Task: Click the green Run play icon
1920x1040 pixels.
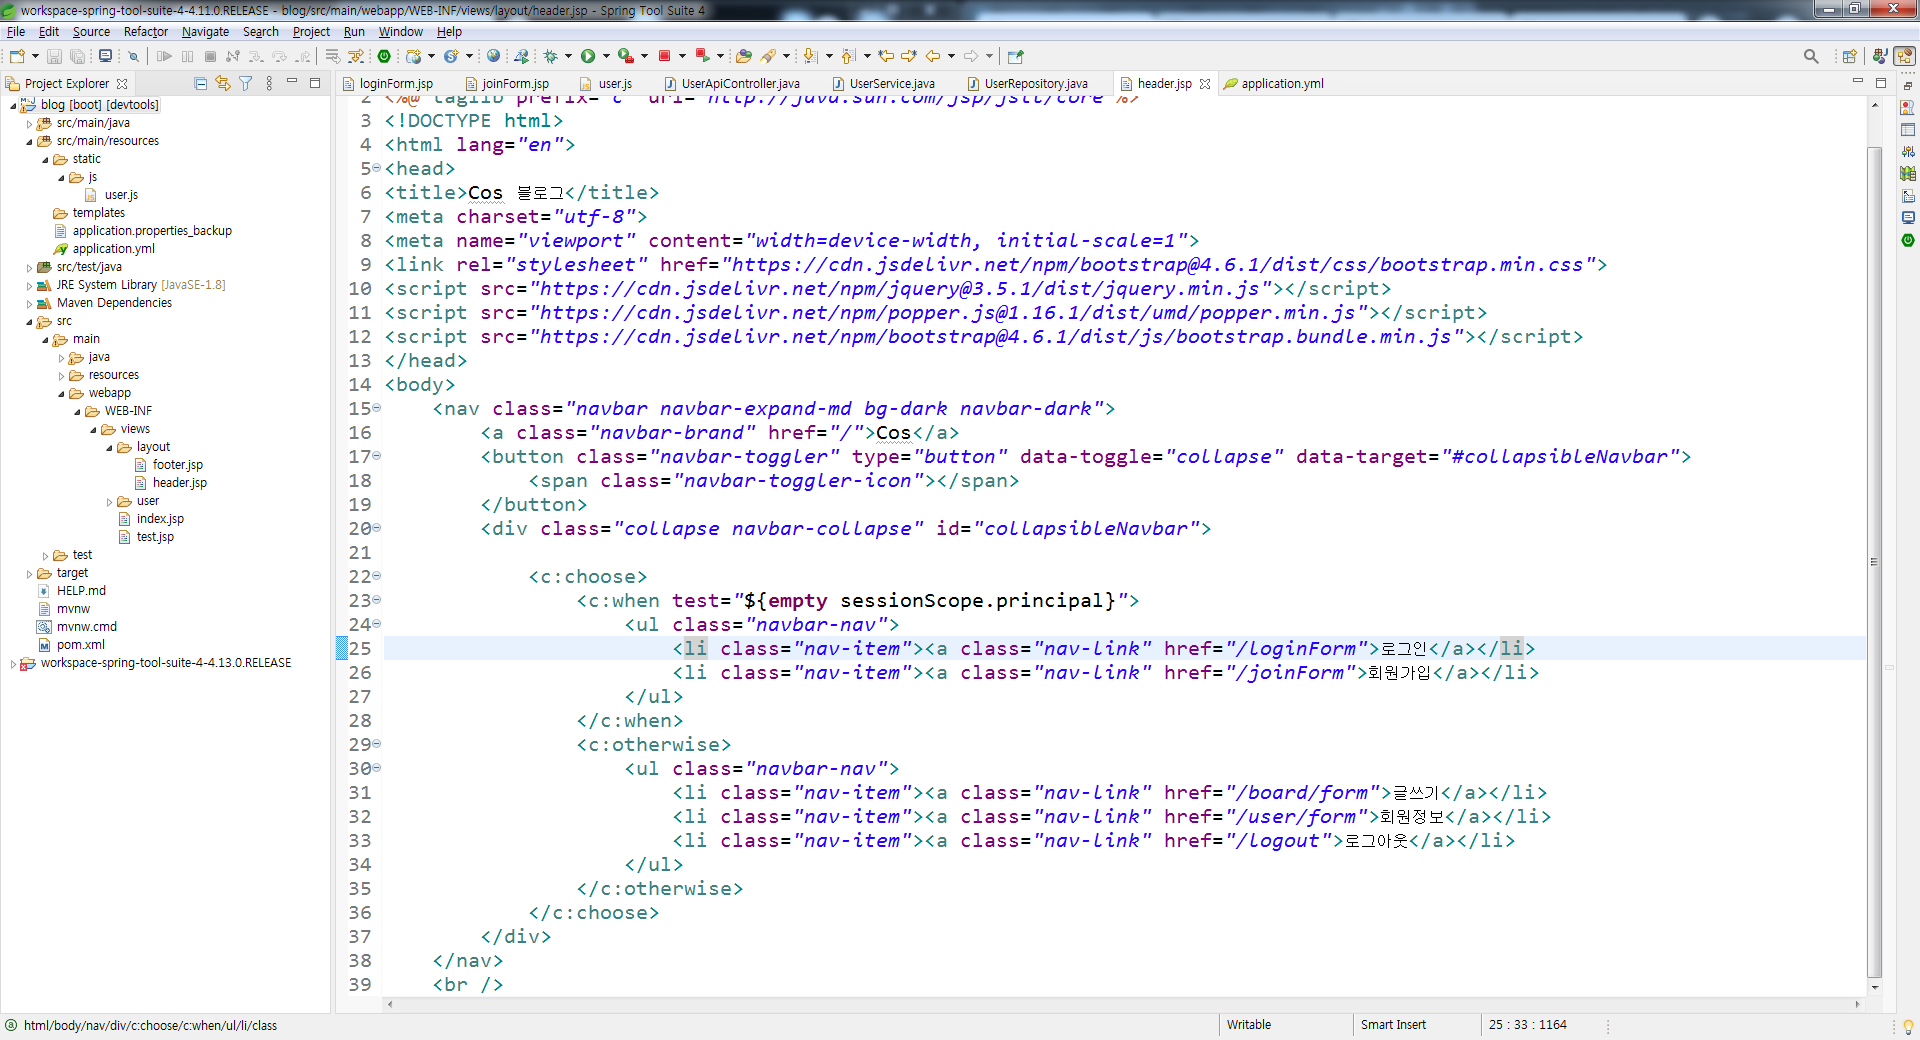Action: 588,56
